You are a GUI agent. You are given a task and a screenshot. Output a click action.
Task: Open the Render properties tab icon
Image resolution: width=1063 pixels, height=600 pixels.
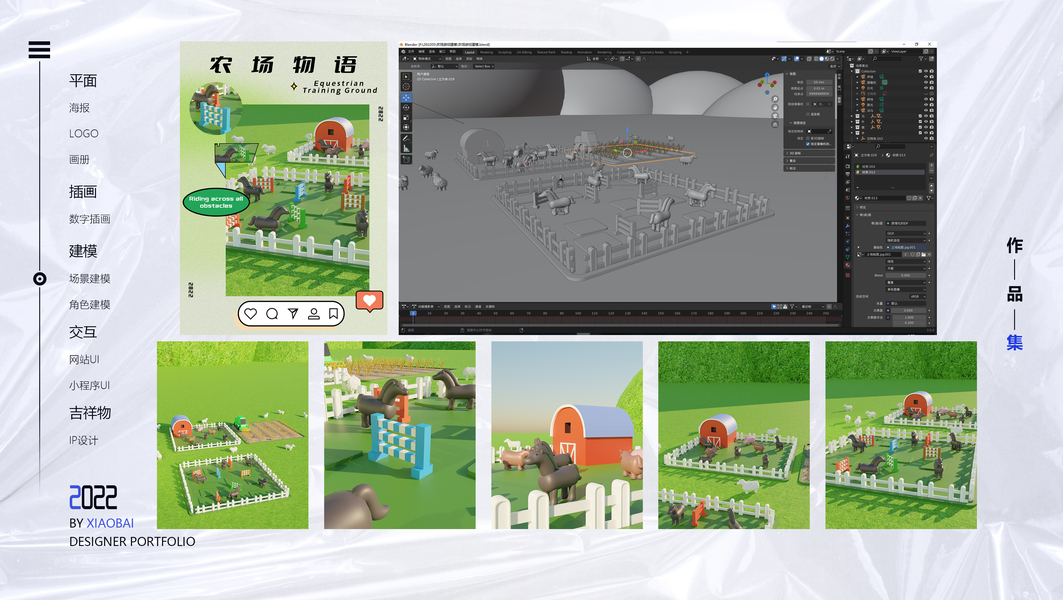847,166
